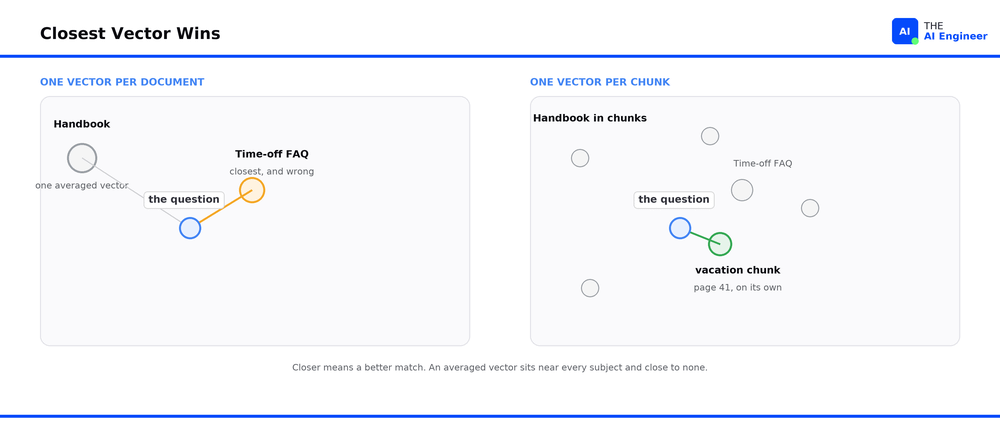Click the blue question node in left panel
This screenshot has width=1000, height=430.
click(x=190, y=228)
